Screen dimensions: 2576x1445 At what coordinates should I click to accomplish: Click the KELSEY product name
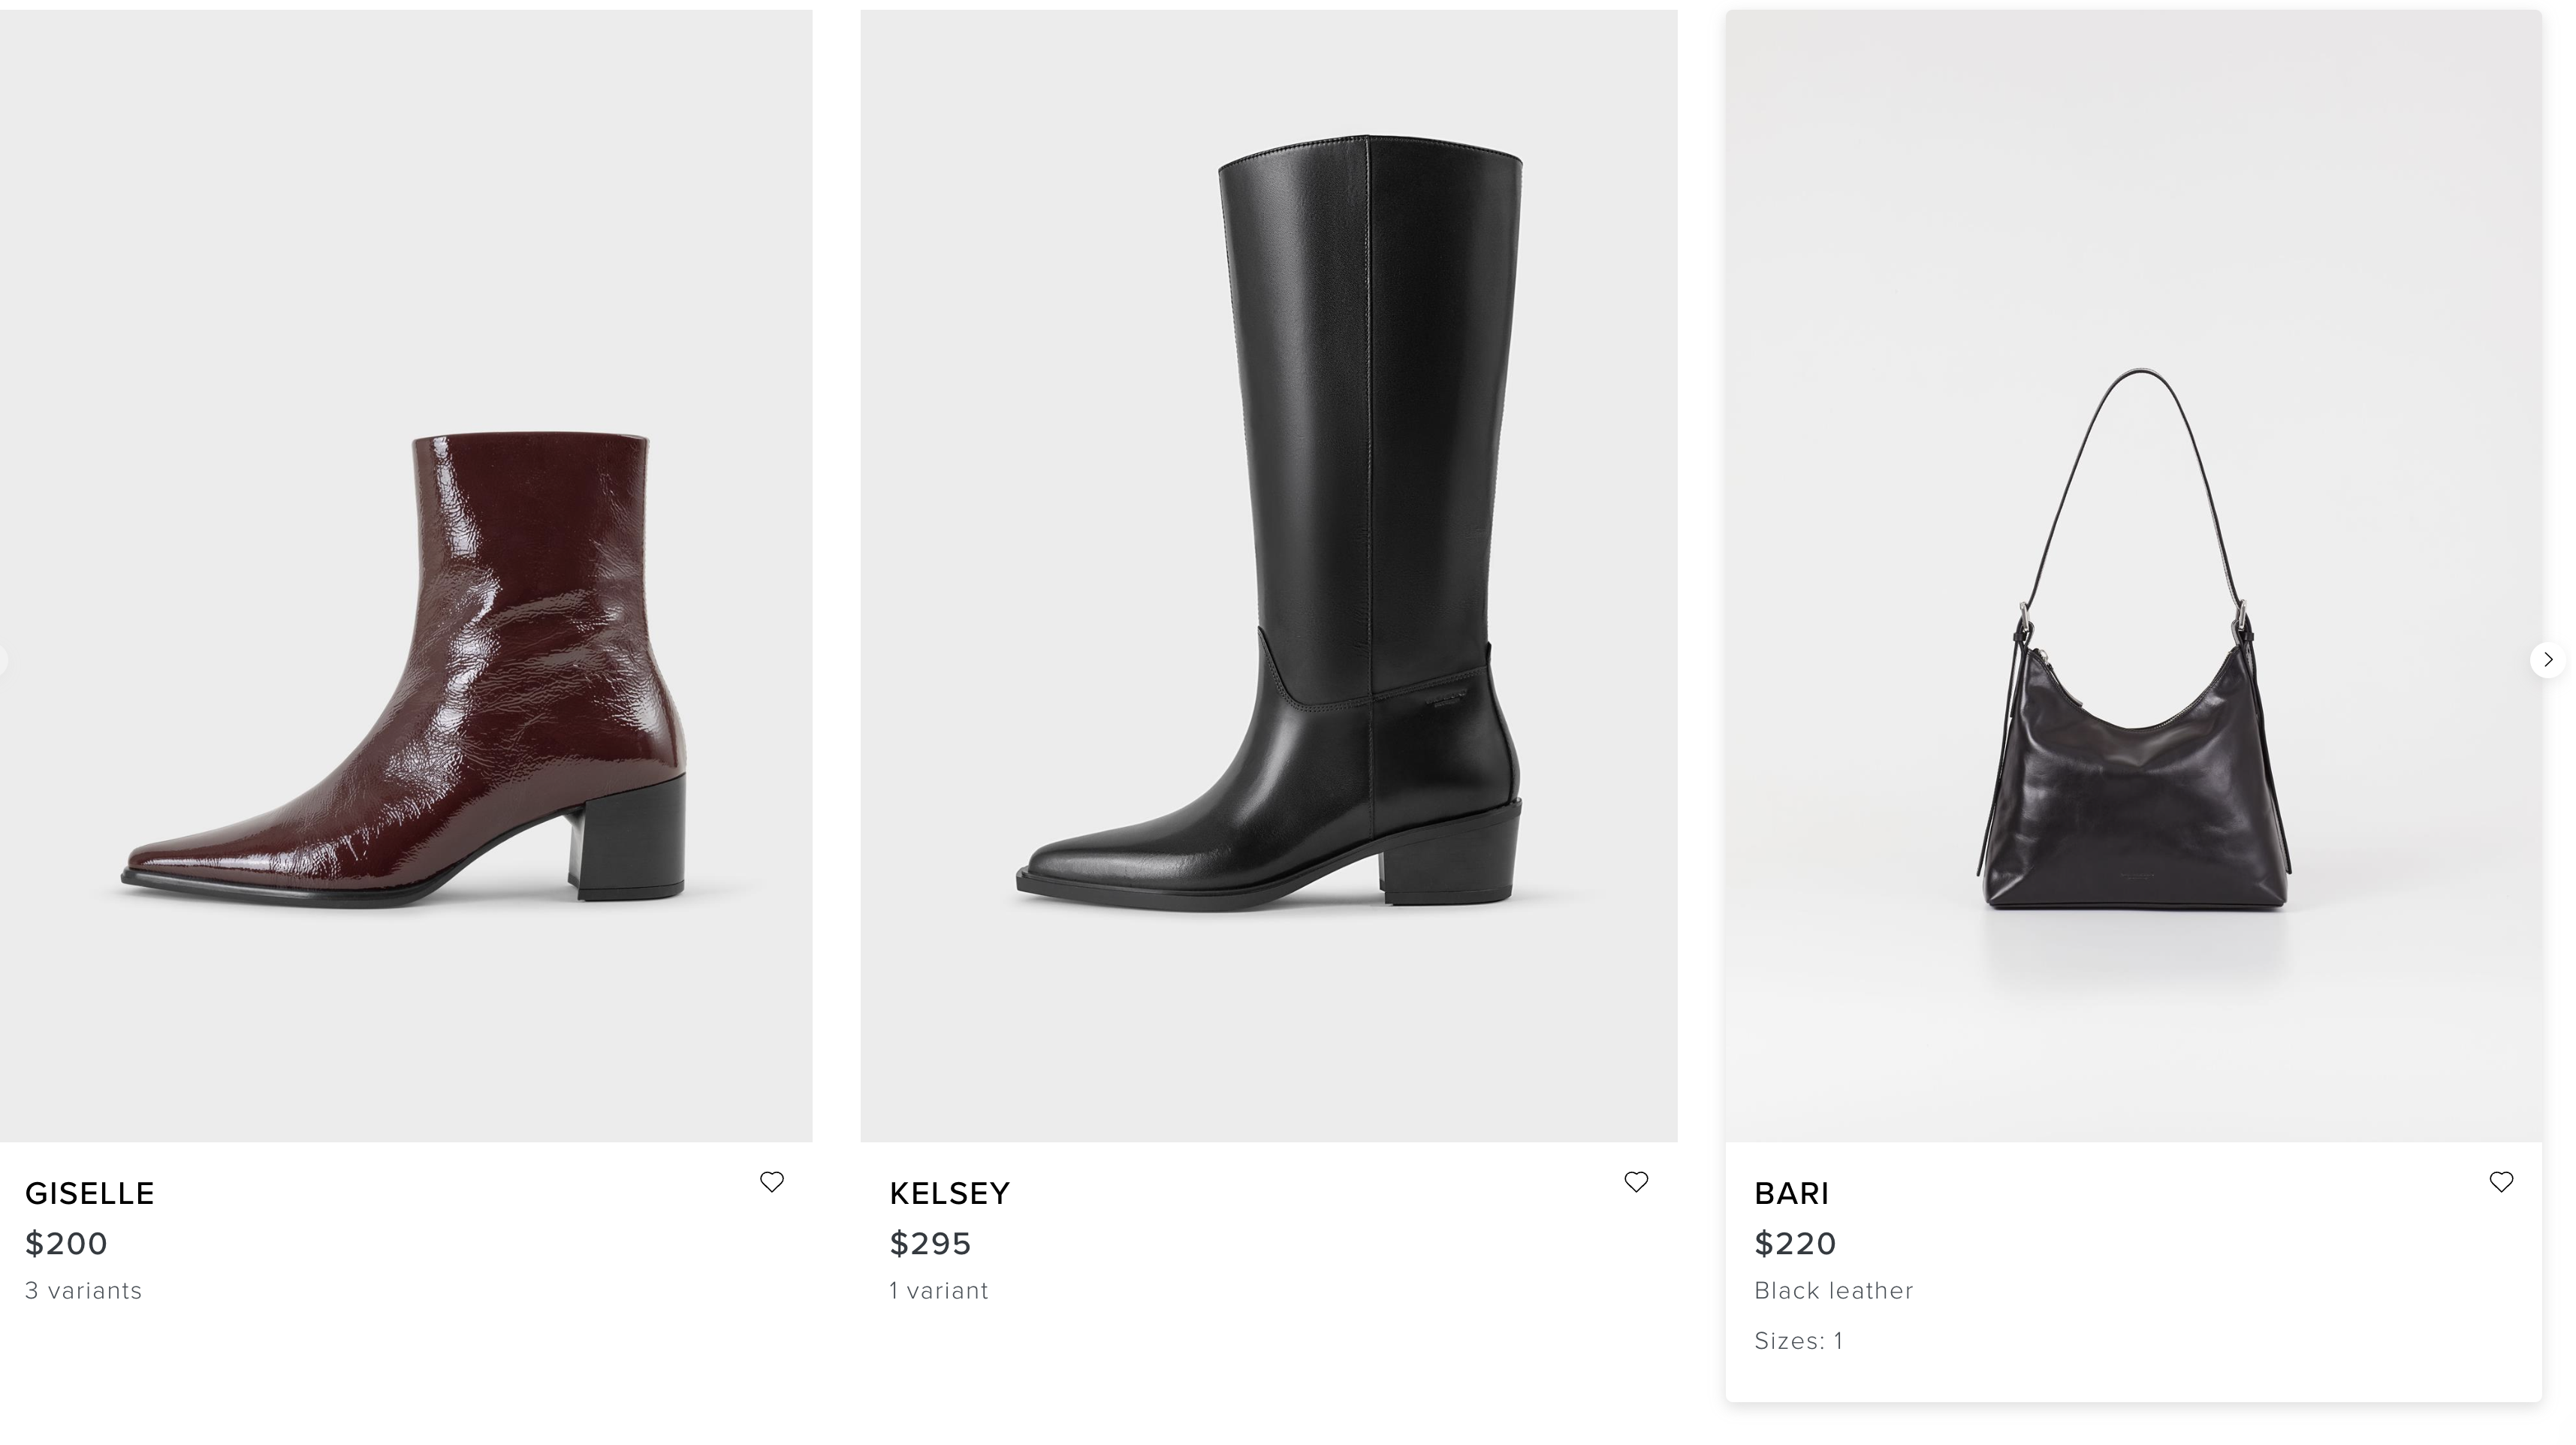click(950, 1194)
